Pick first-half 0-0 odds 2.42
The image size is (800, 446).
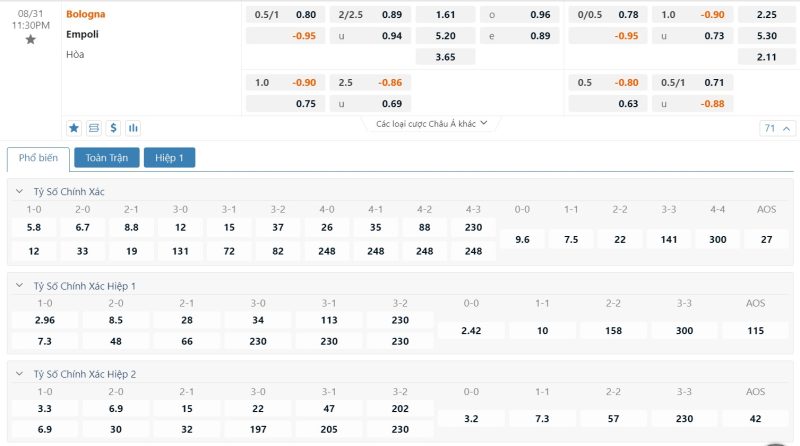[471, 331]
